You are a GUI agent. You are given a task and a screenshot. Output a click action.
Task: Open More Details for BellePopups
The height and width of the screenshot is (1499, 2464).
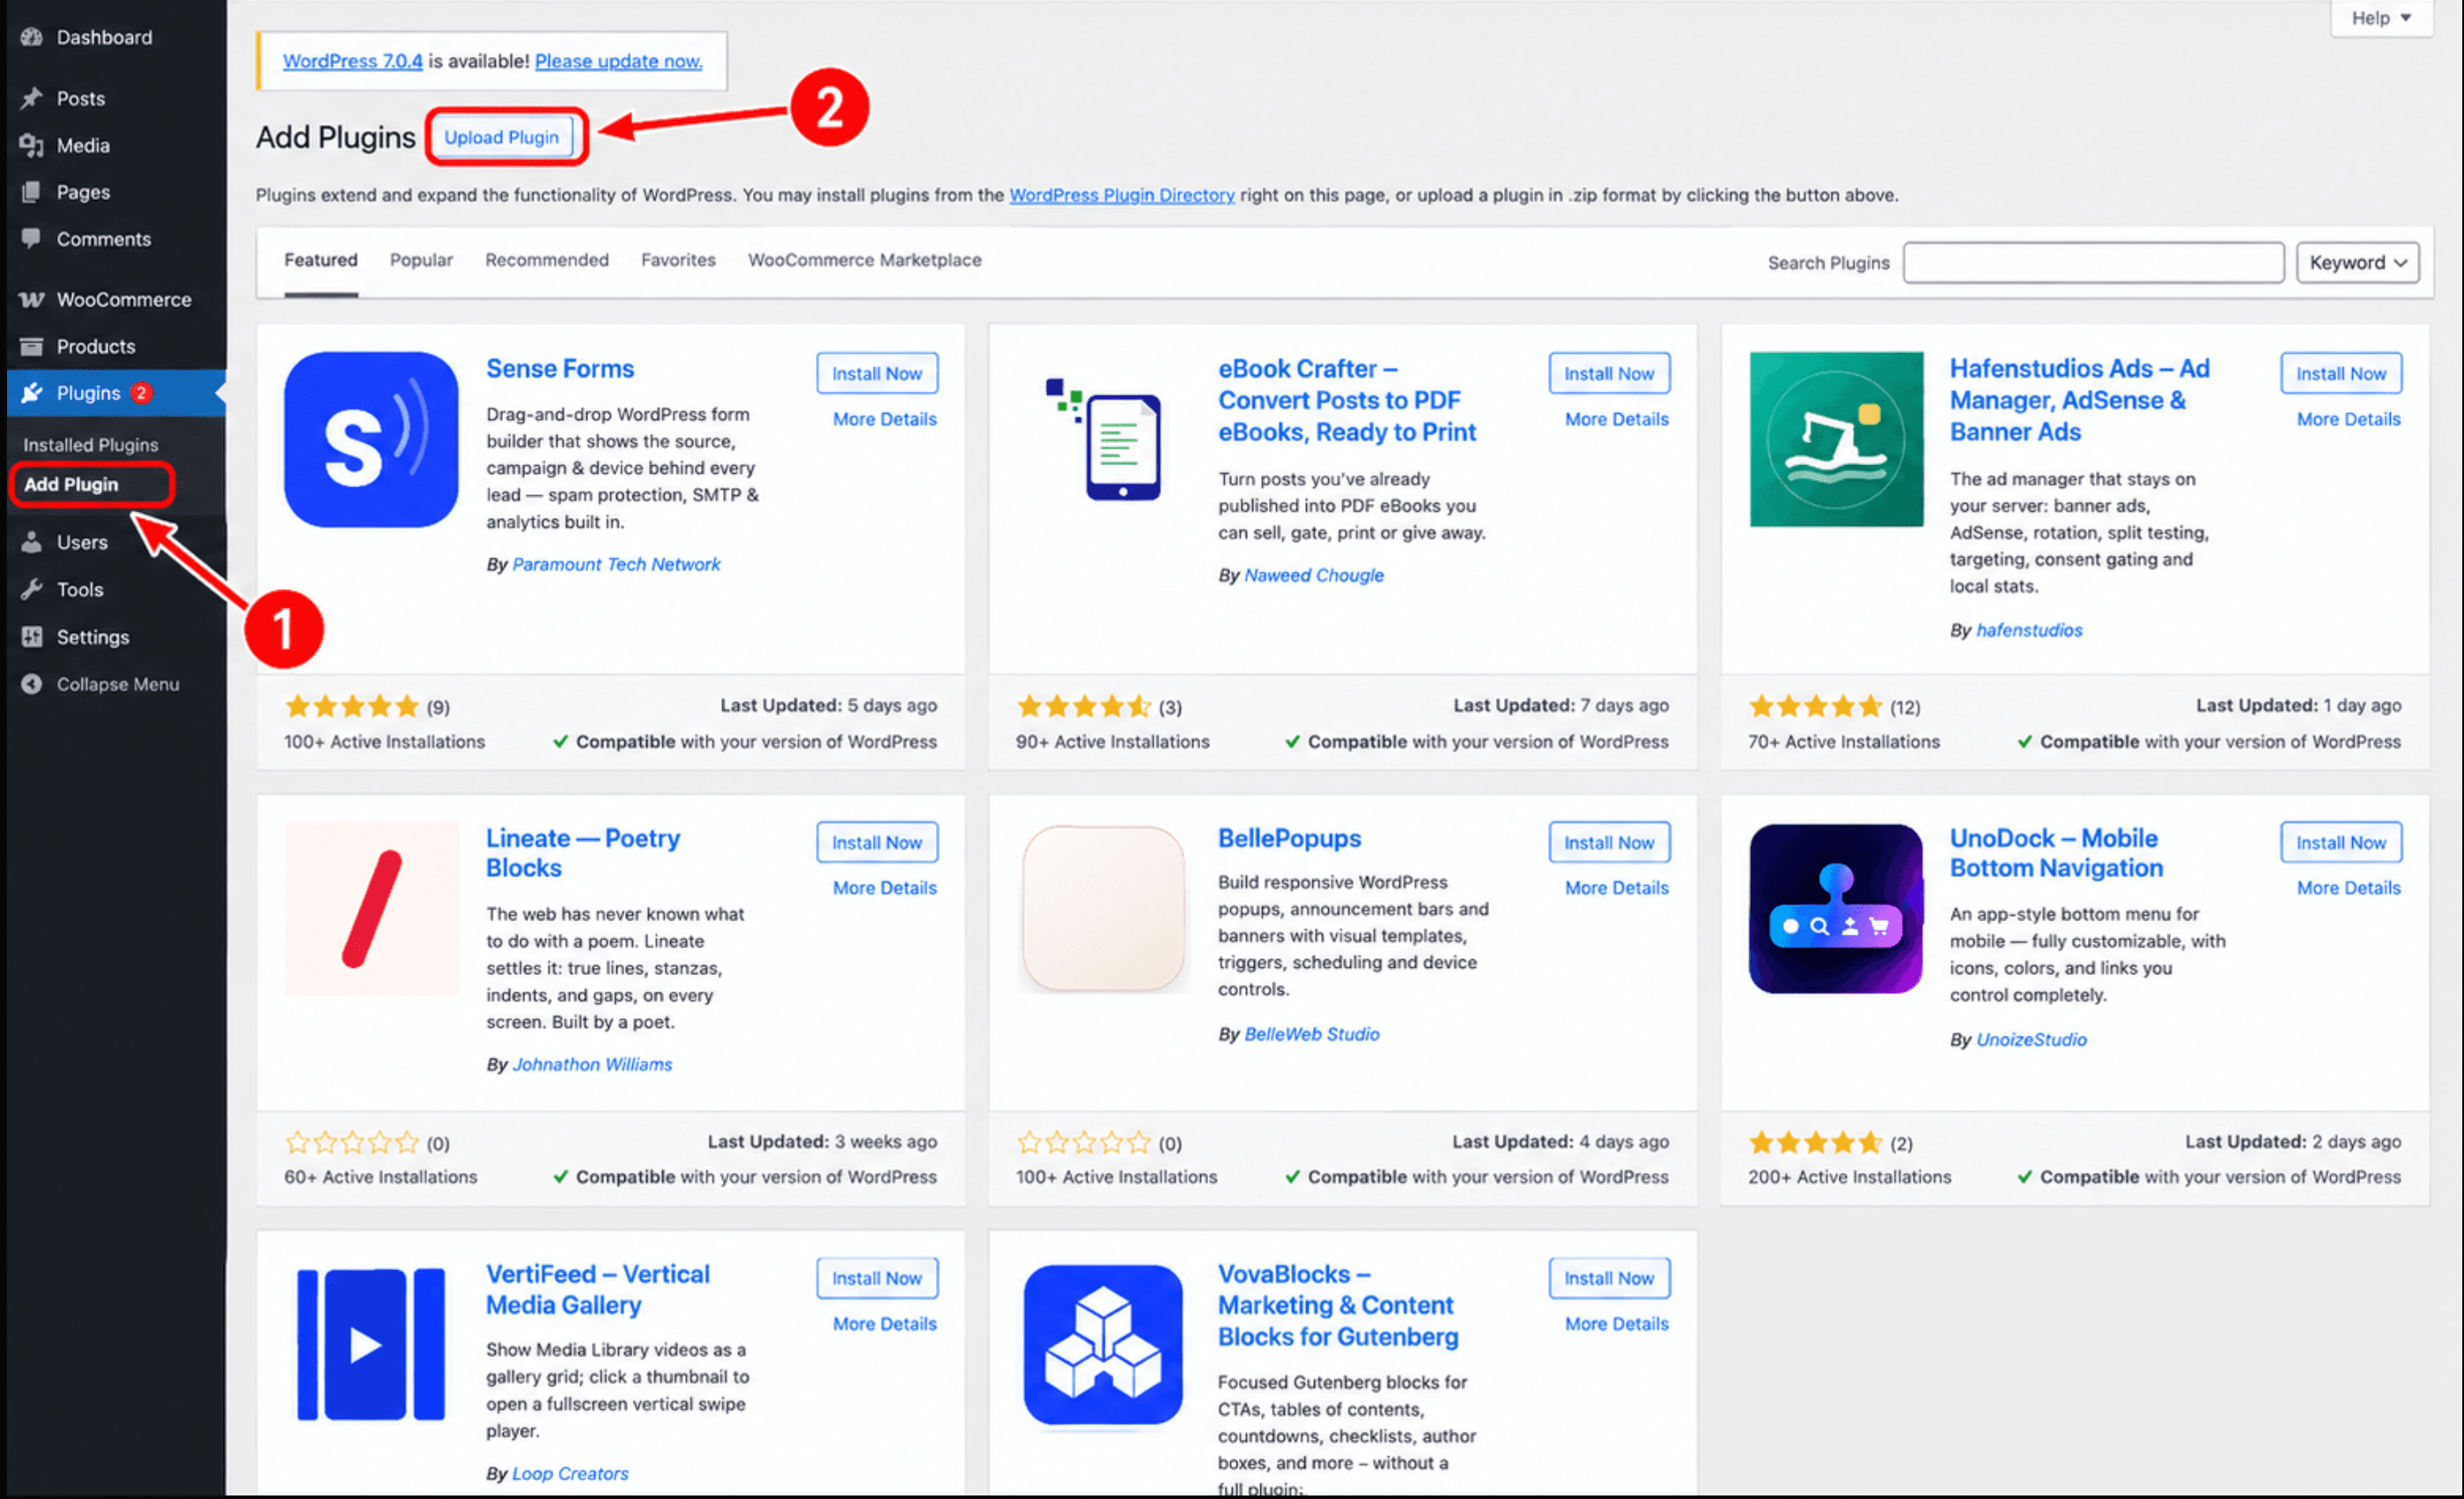[x=1617, y=888]
